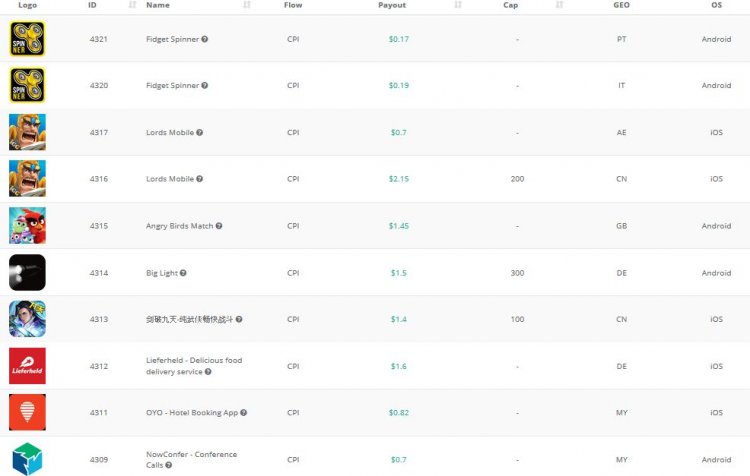
Task: Select the Lieferheld logo icon
Action: point(27,366)
